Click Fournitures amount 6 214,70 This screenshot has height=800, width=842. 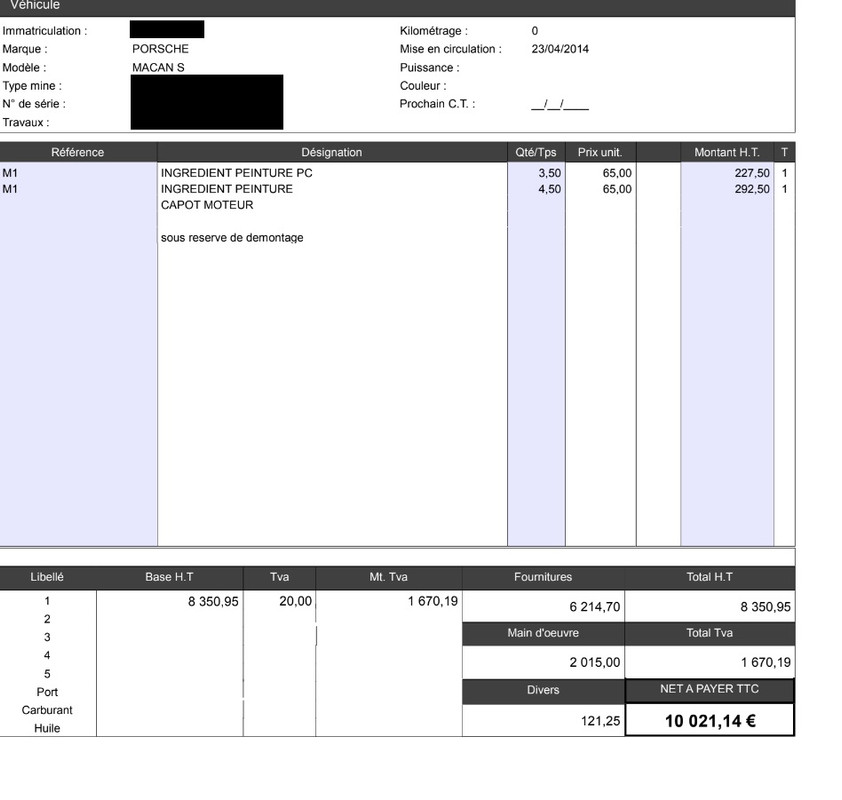pyautogui.click(x=594, y=607)
